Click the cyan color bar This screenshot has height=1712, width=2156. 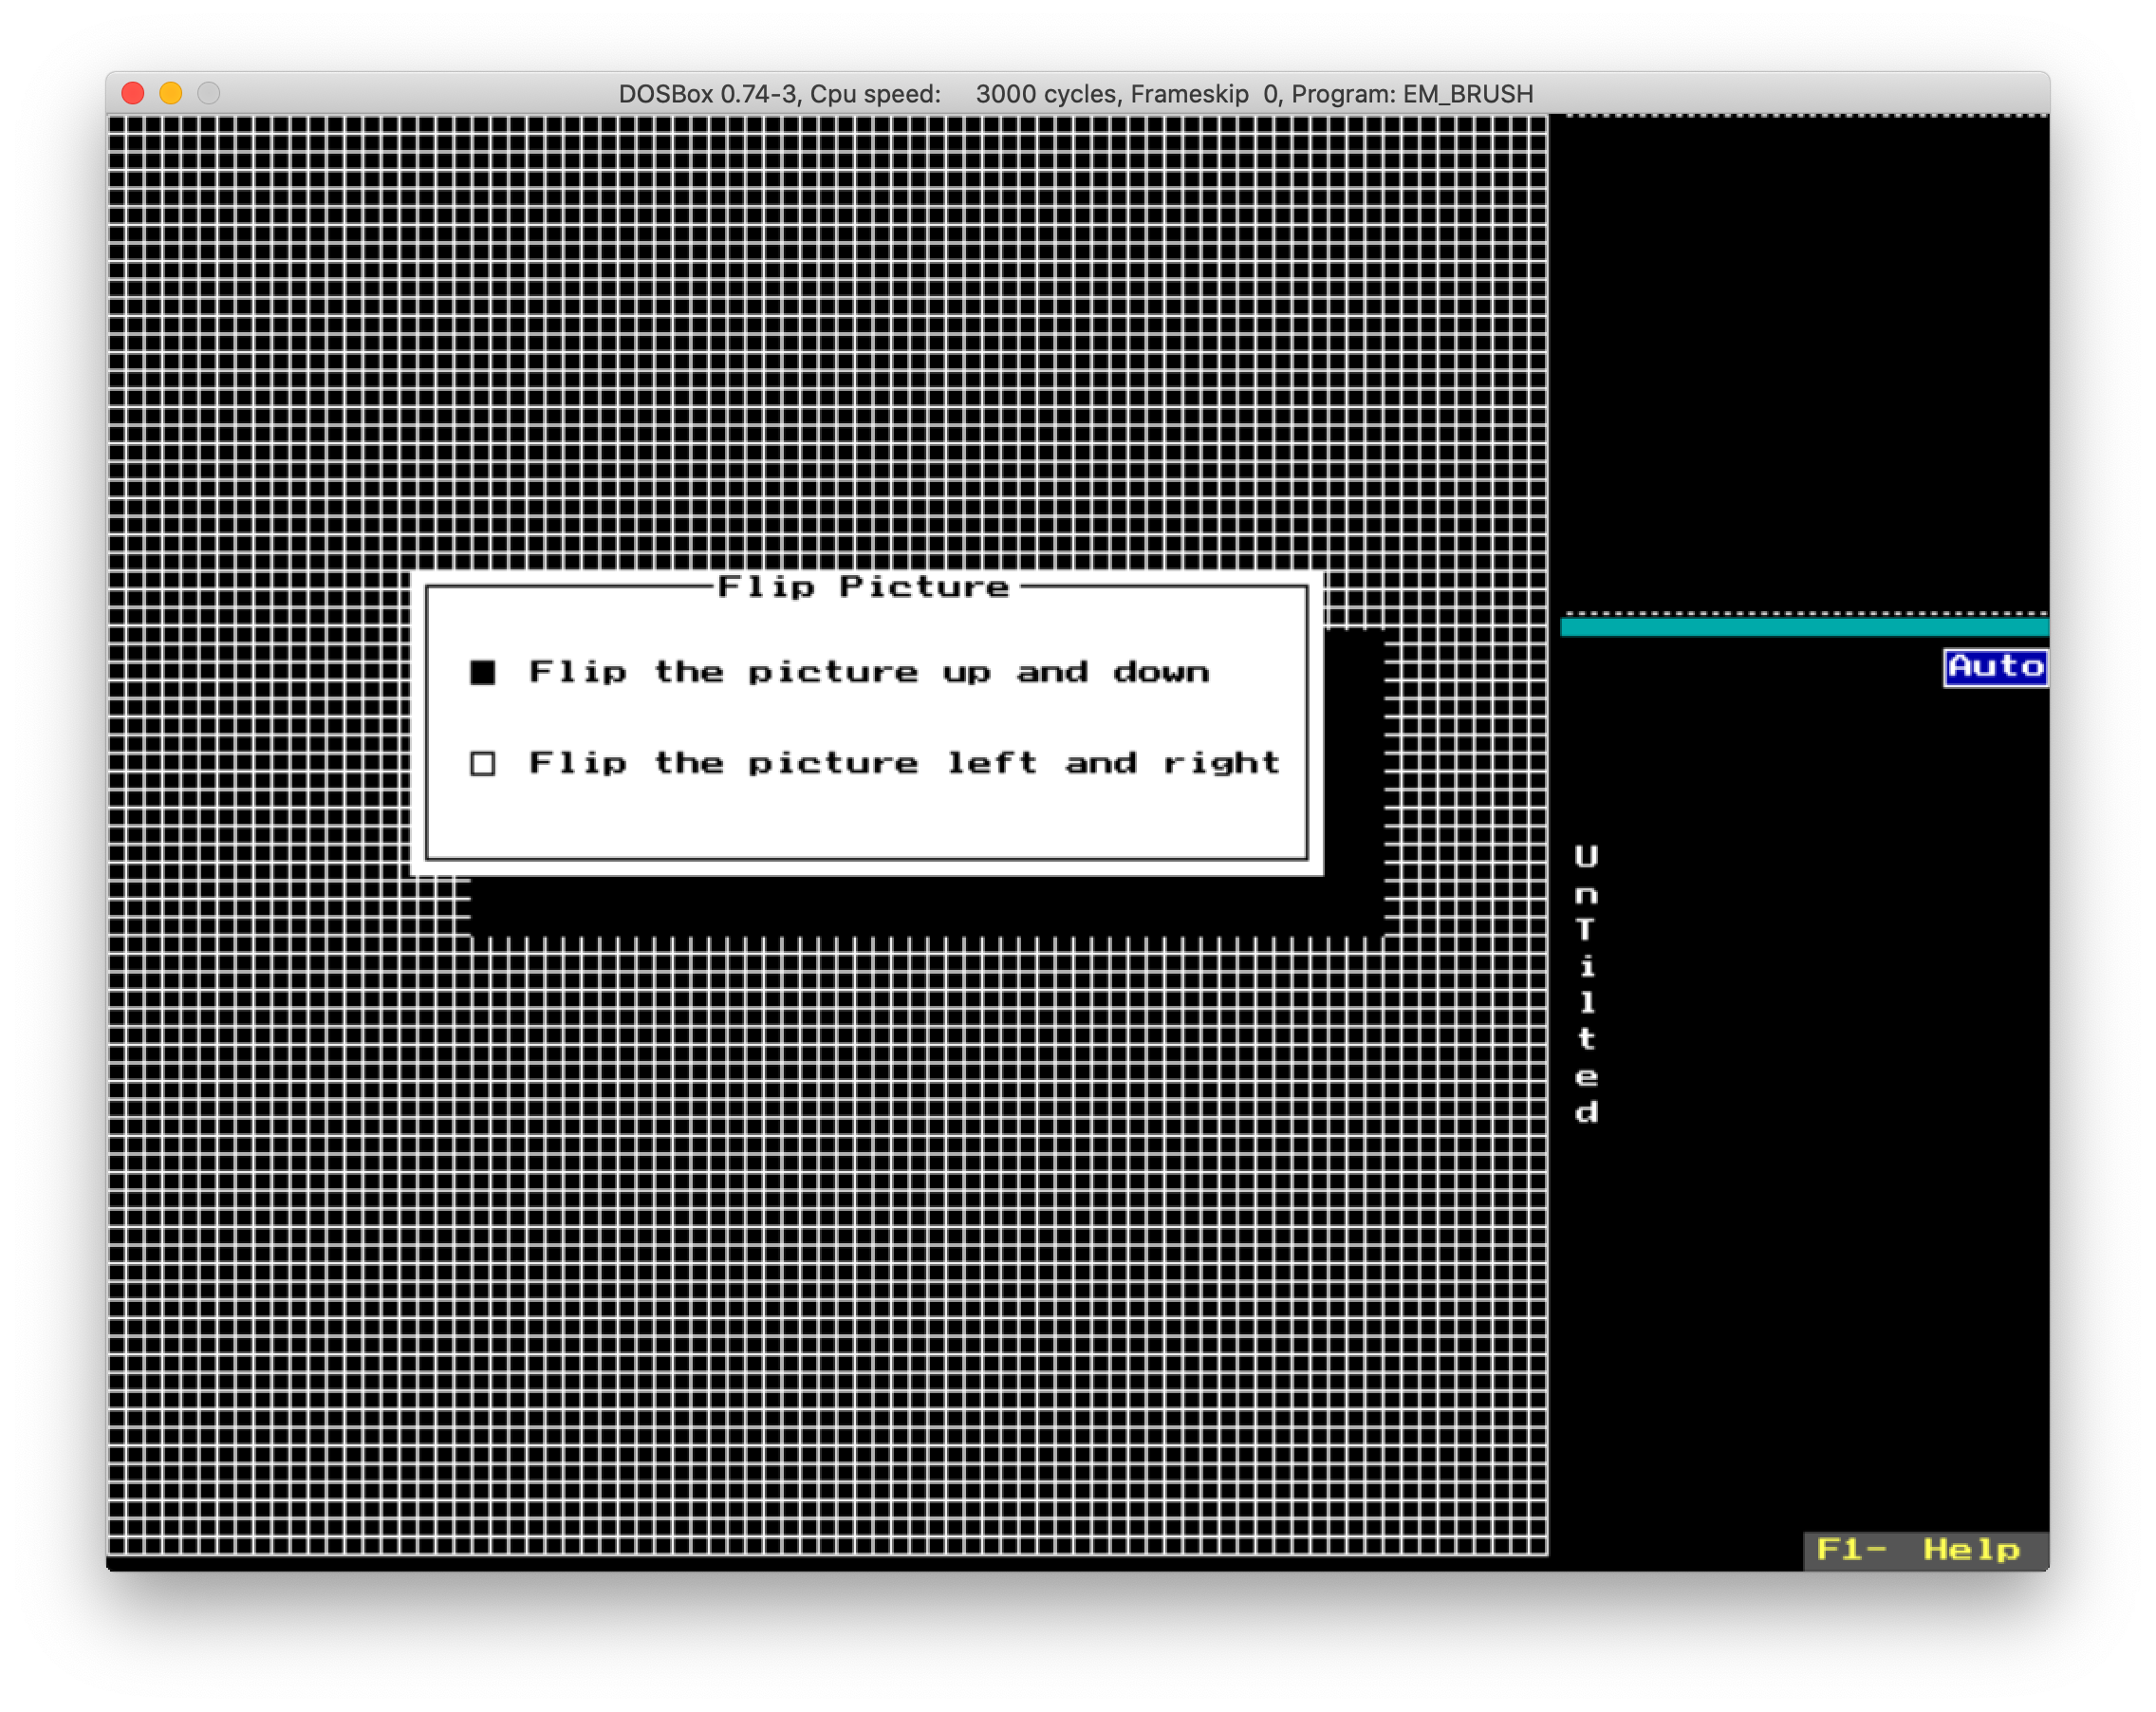point(1803,628)
